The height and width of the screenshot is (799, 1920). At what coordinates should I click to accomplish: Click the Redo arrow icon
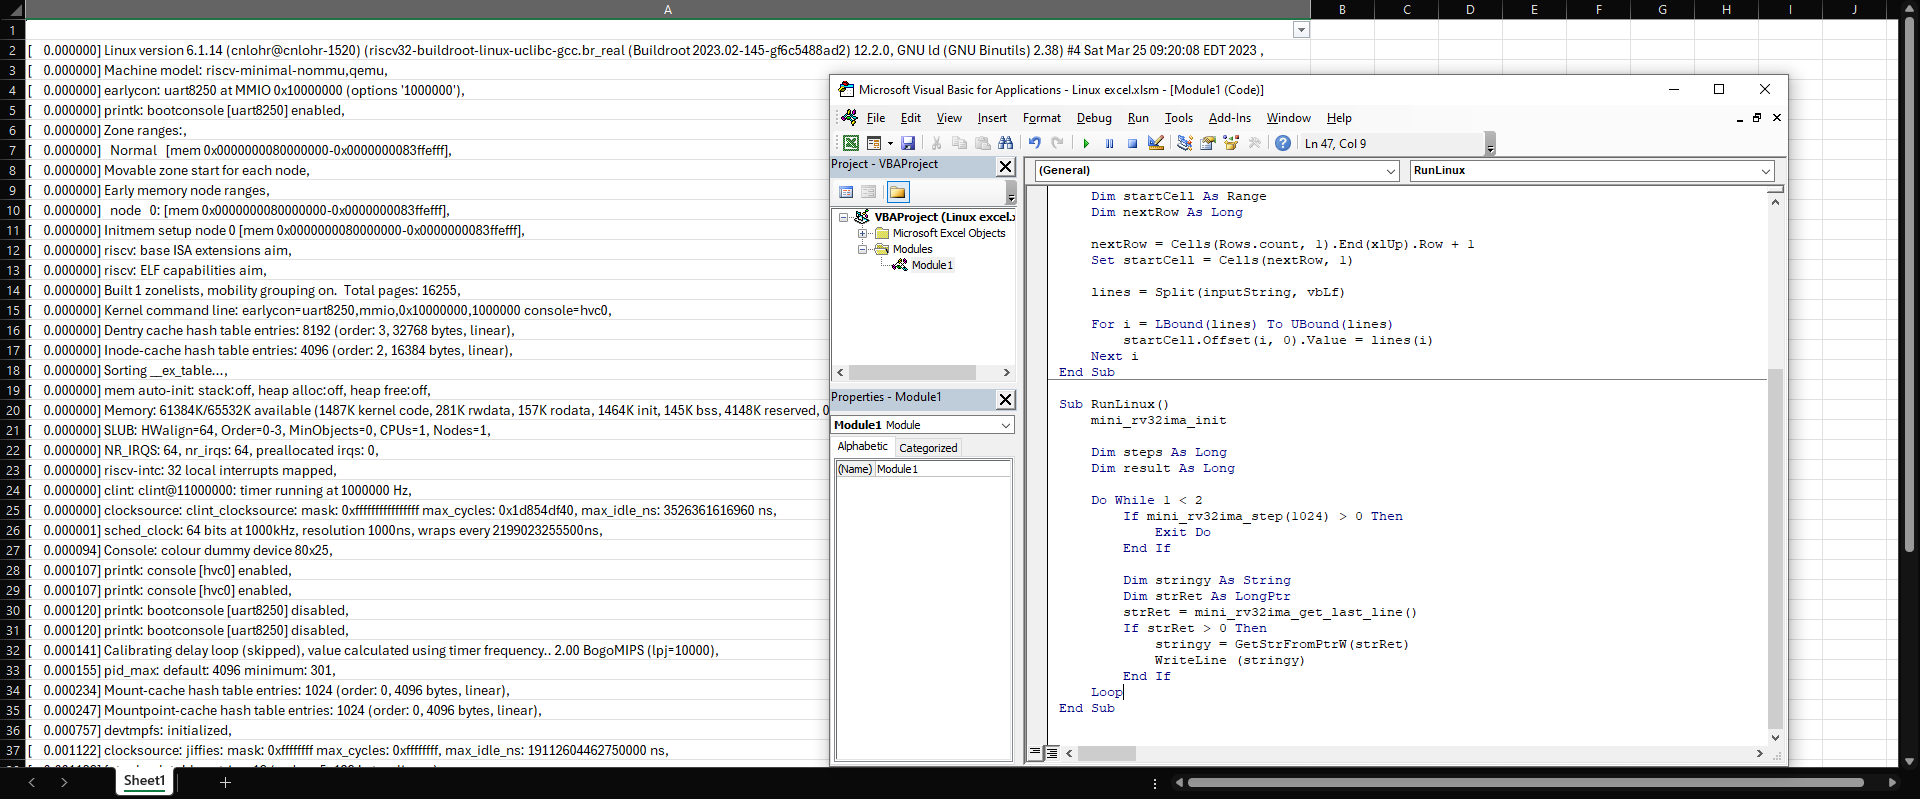tap(1058, 143)
